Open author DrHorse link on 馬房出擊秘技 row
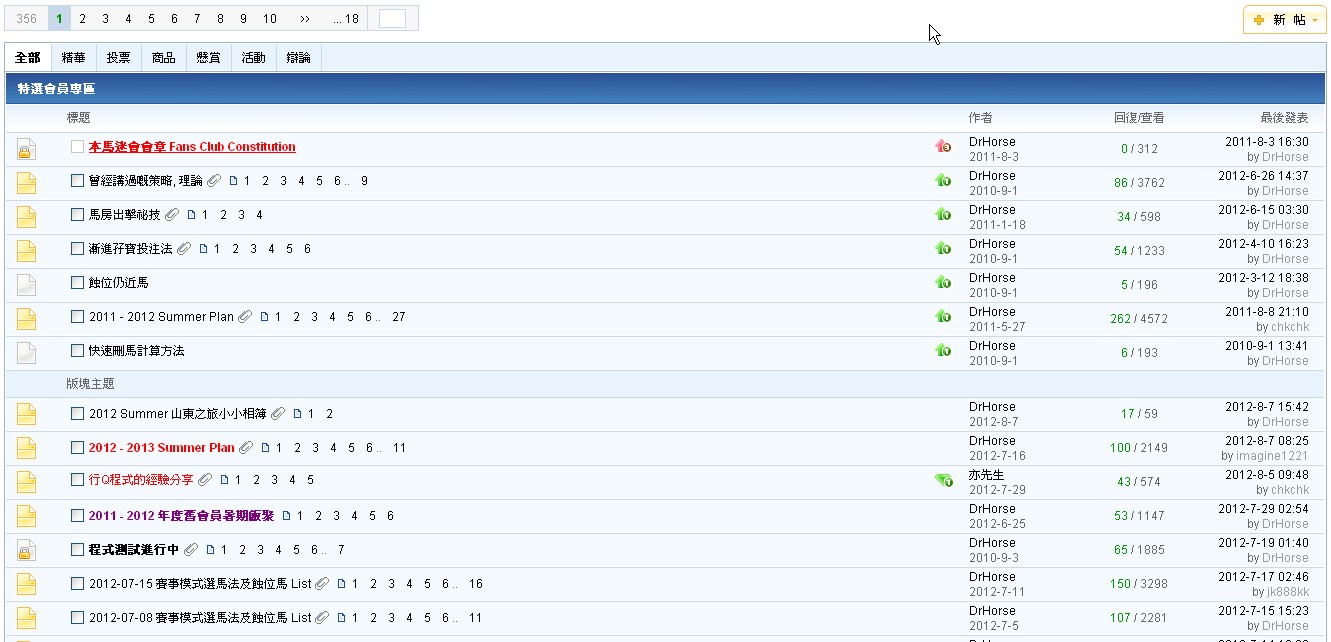This screenshot has height=642, width=1331. 992,210
